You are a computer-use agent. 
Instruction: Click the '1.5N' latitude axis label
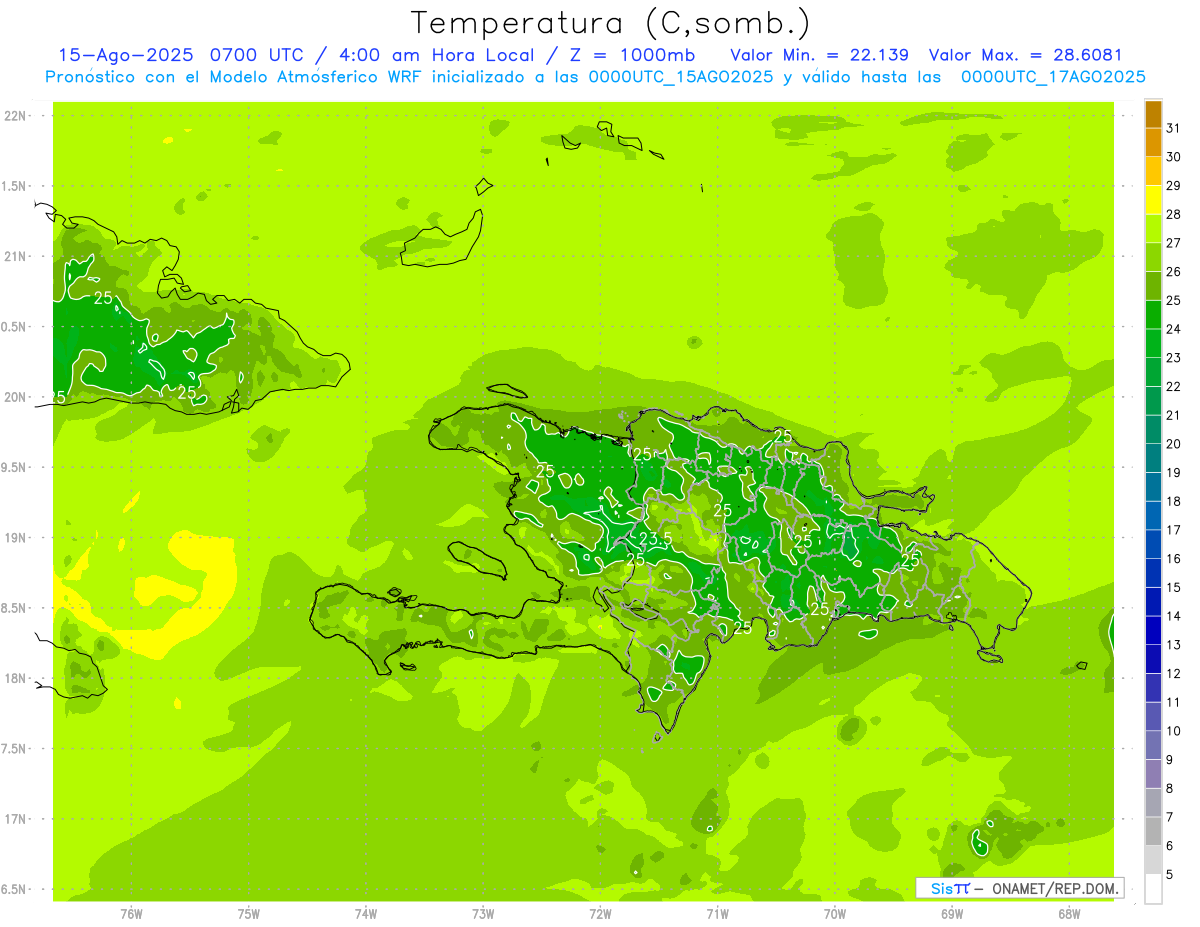(15, 187)
